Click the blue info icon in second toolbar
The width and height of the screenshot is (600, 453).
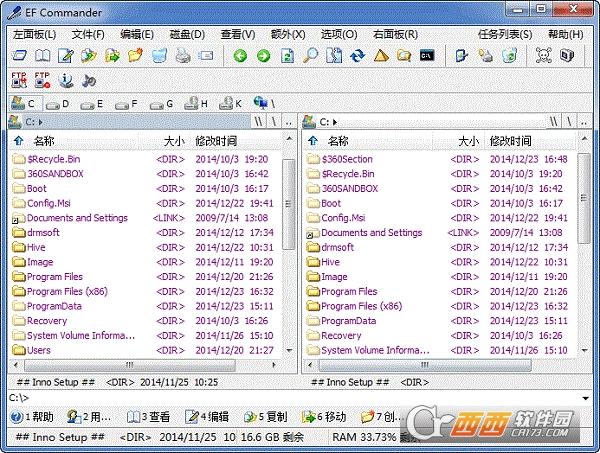click(x=66, y=80)
